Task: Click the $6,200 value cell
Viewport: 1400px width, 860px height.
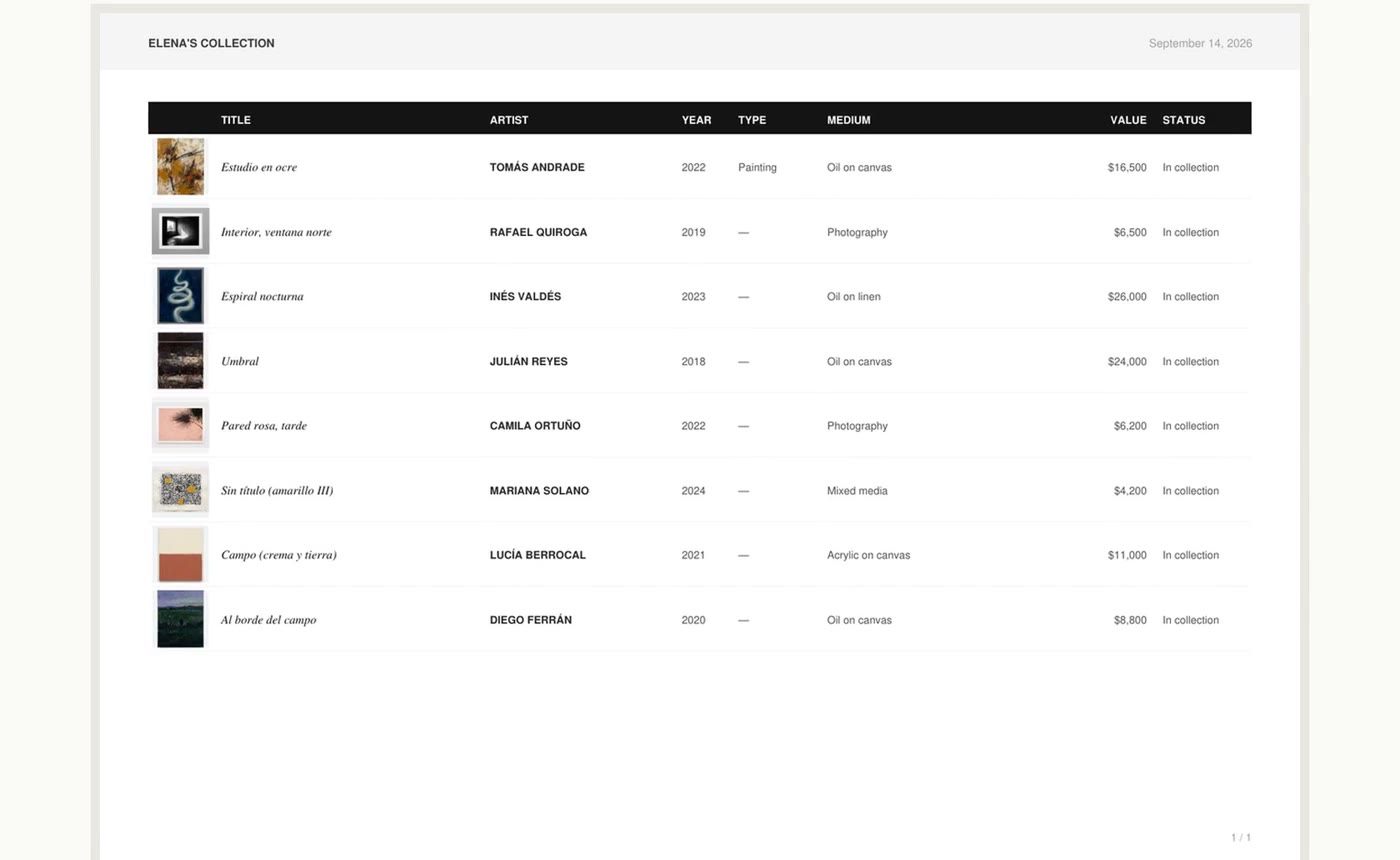Action: 1130,425
